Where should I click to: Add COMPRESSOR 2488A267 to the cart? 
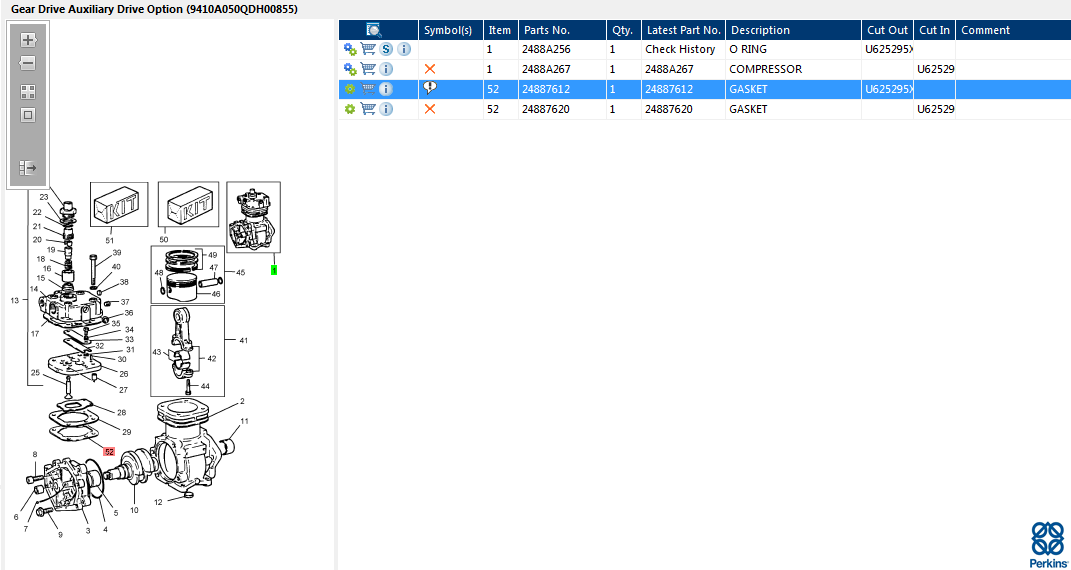point(368,69)
